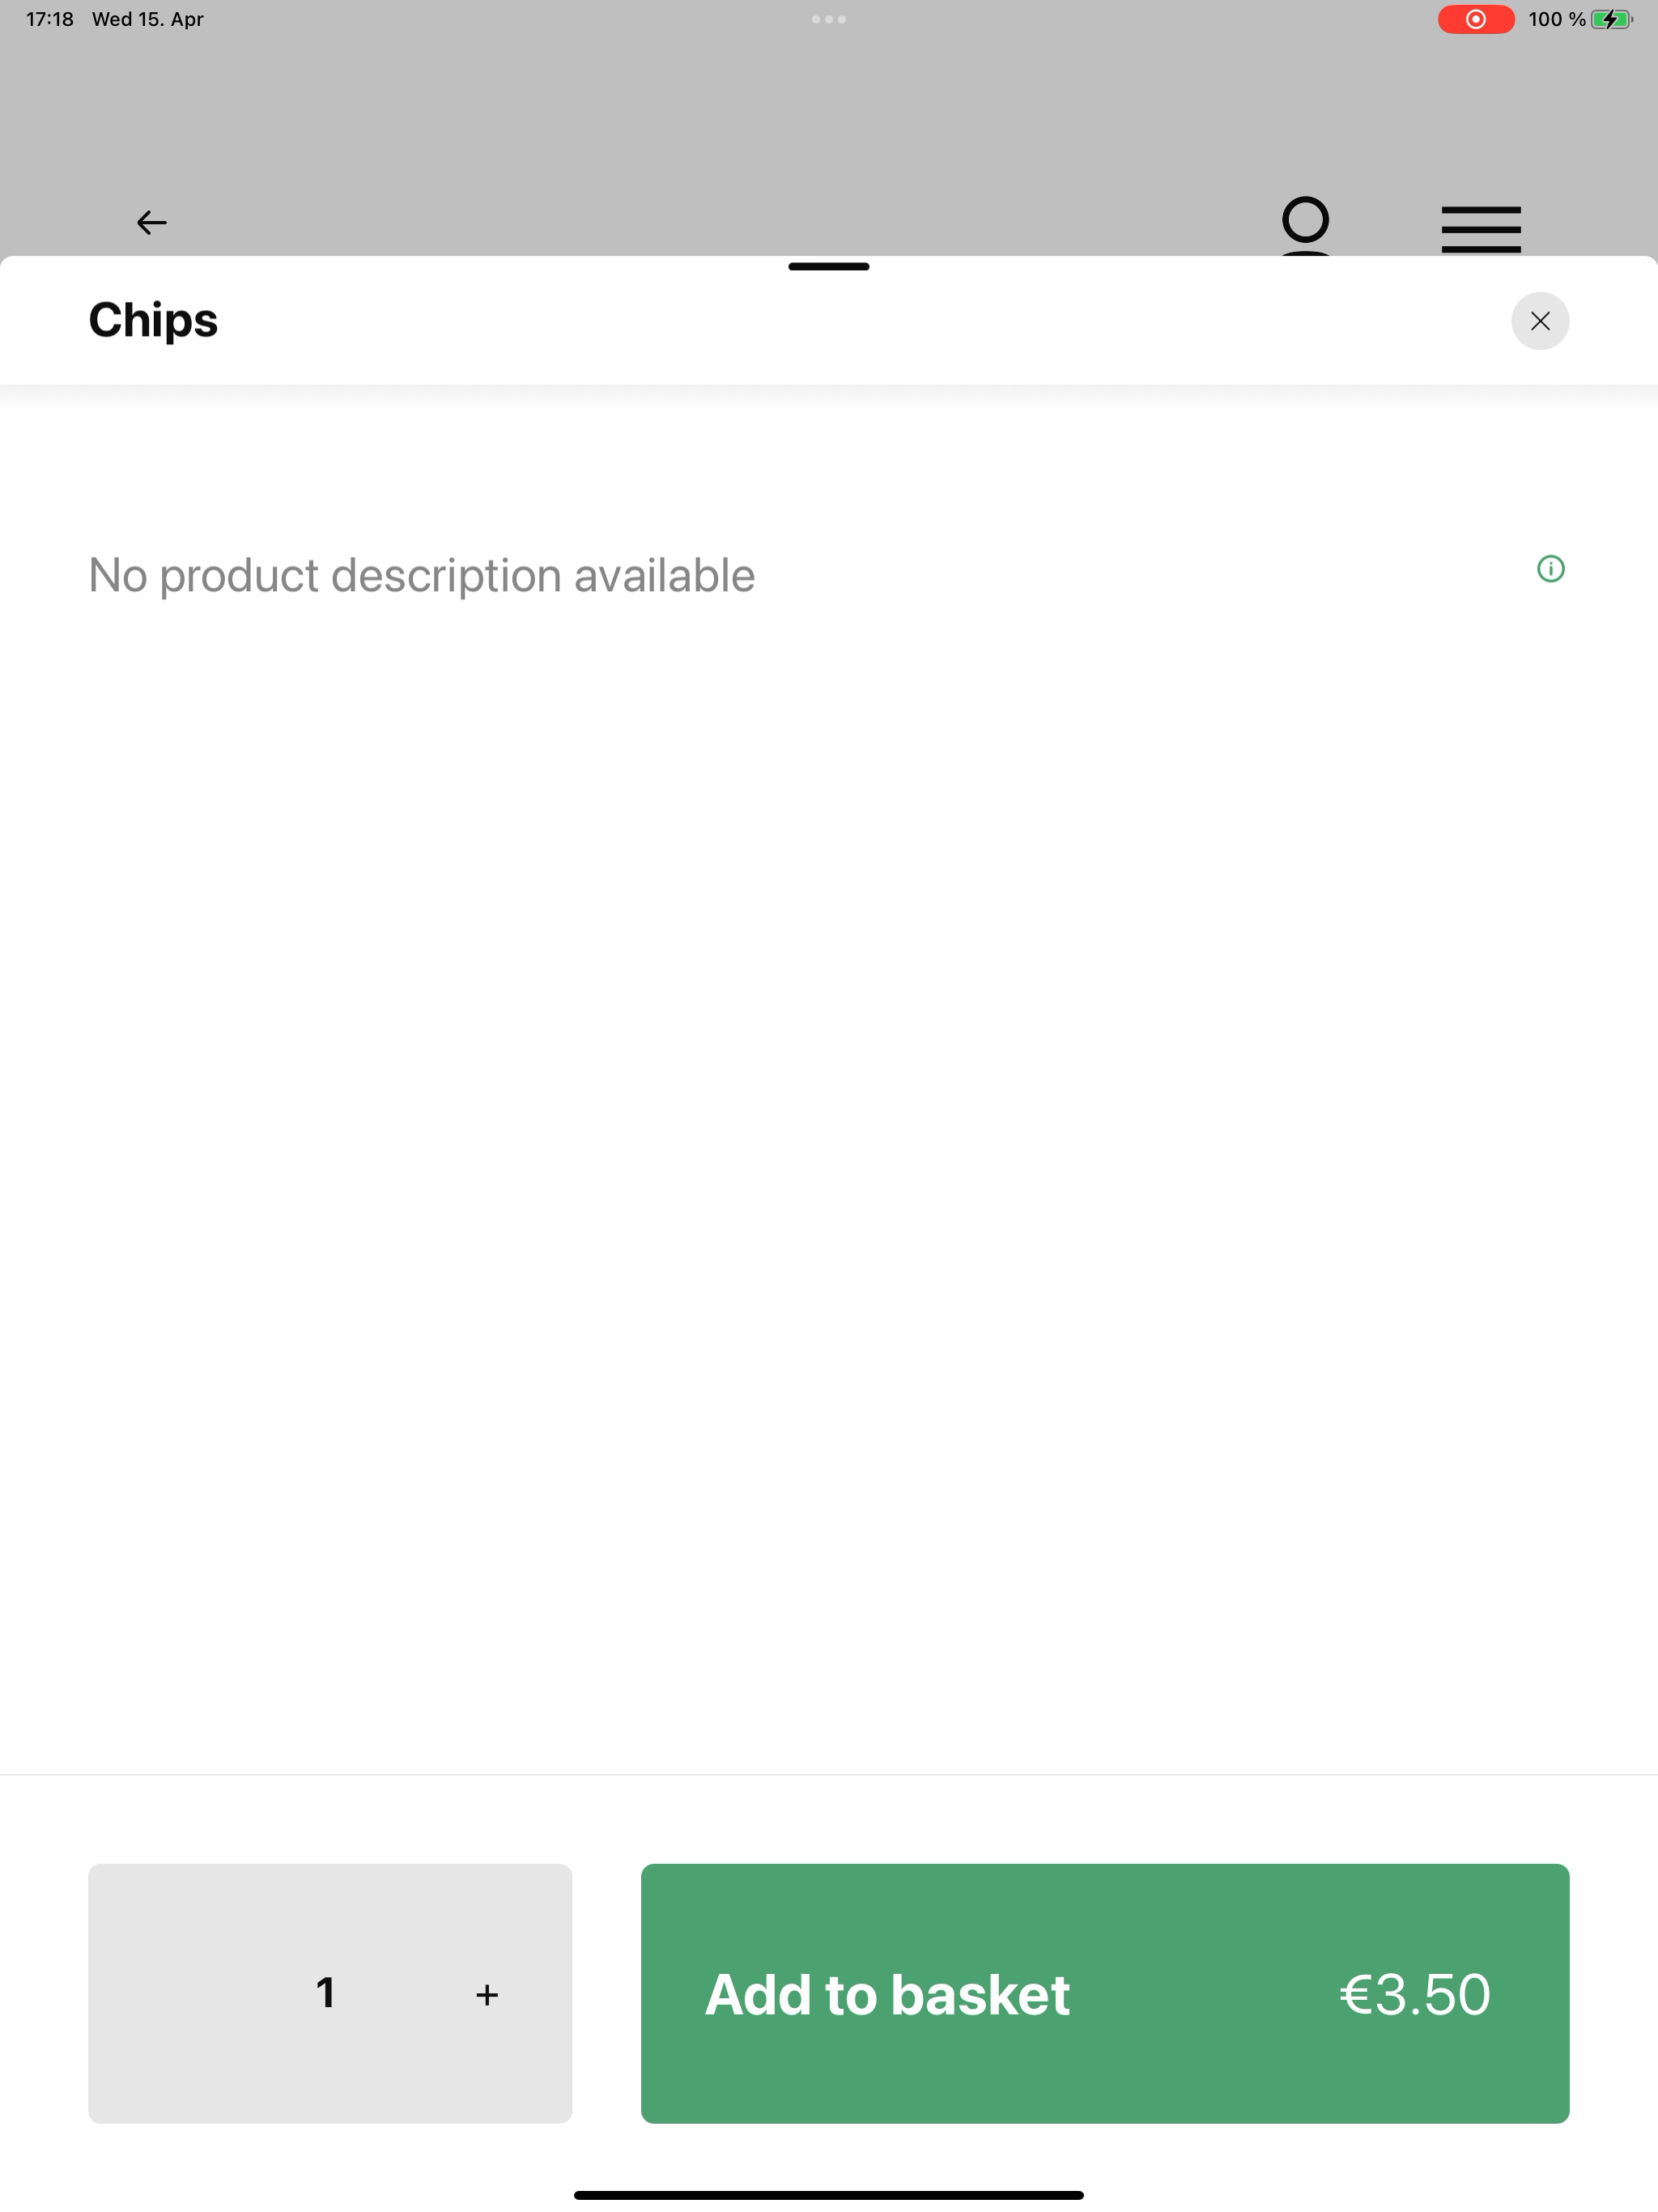Go back using the left arrow
1658x2212 pixels.
click(x=151, y=222)
